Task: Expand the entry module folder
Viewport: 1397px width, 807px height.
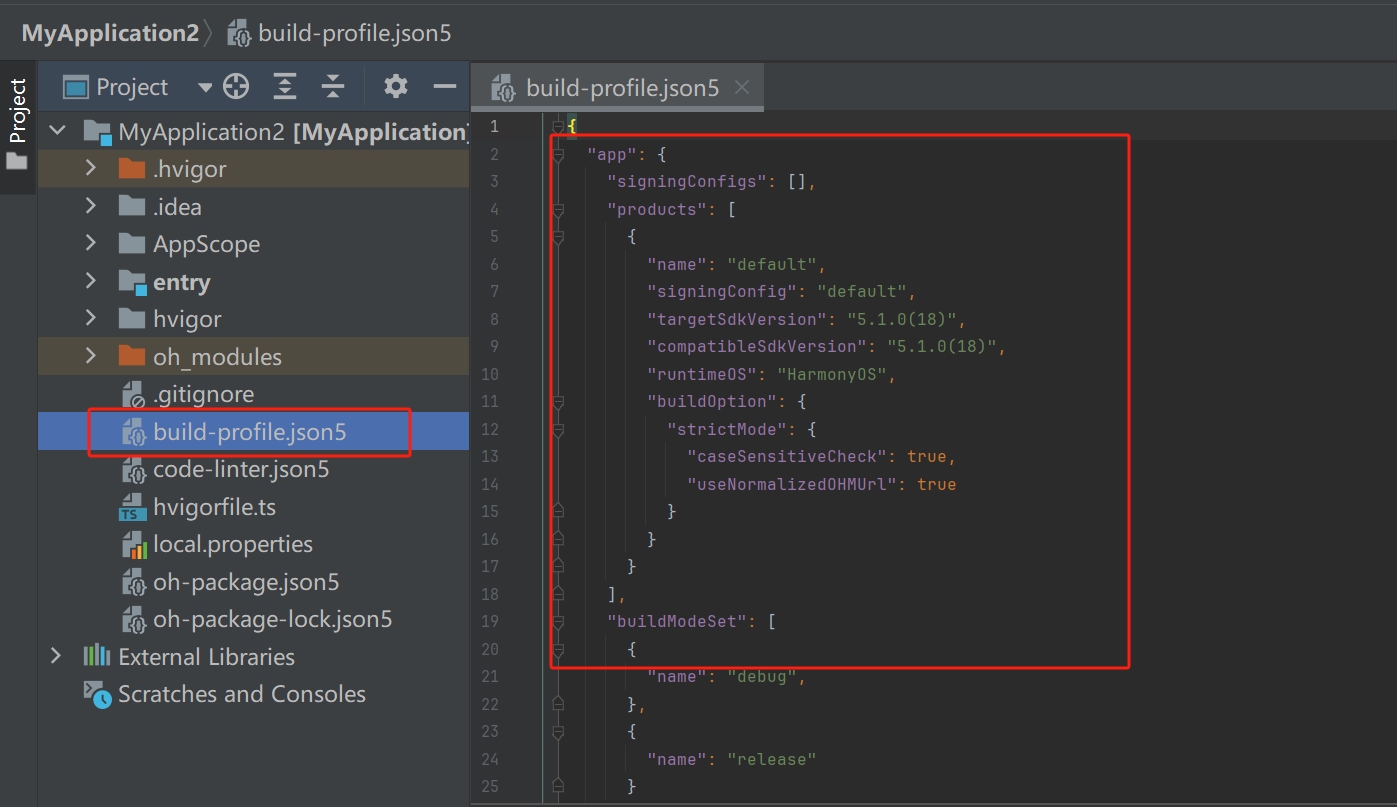Action: click(x=91, y=282)
